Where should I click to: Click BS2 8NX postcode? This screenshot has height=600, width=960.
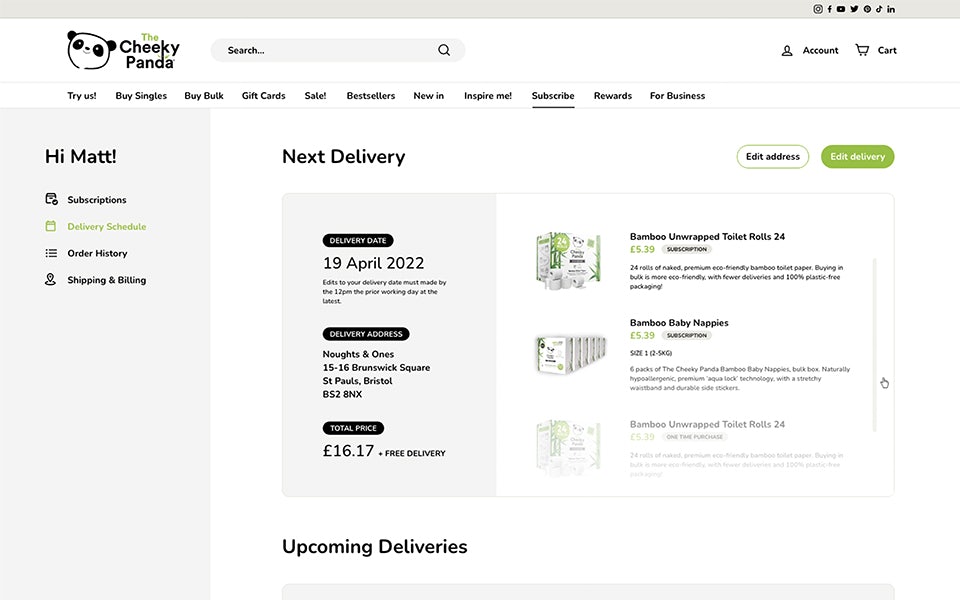[342, 394]
